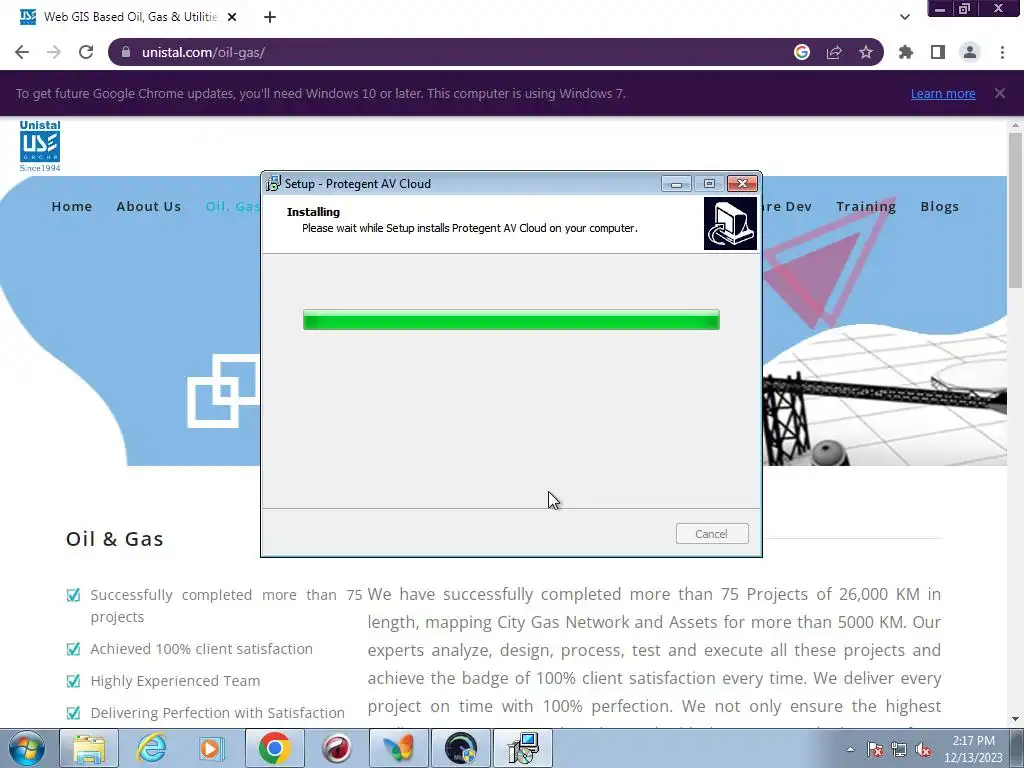Open the speedometer taskbar app
This screenshot has width=1024, height=768.
[x=460, y=748]
